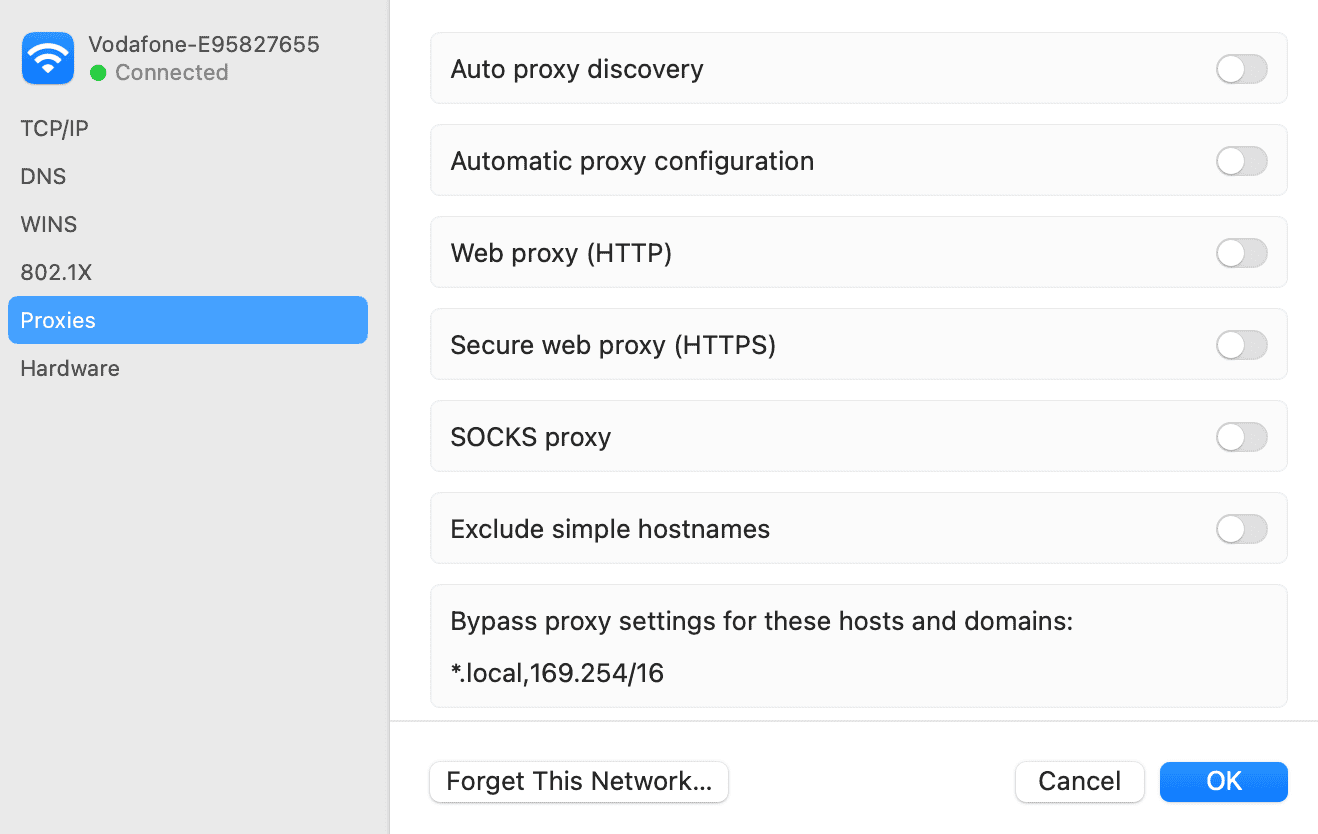The height and width of the screenshot is (834, 1318).
Task: Click Forget This Network button
Action: pos(578,781)
